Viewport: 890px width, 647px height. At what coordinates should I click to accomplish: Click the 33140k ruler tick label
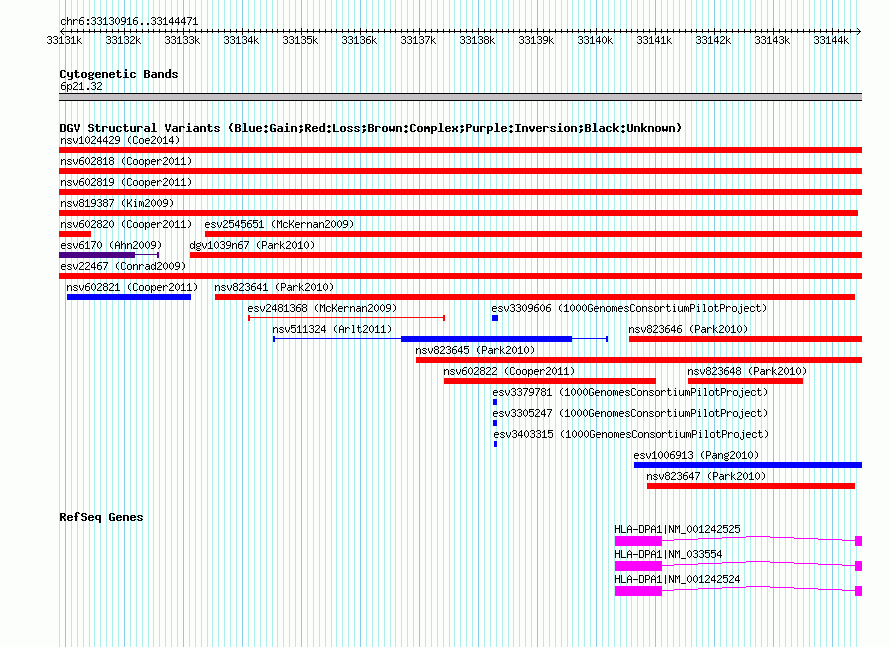595,40
